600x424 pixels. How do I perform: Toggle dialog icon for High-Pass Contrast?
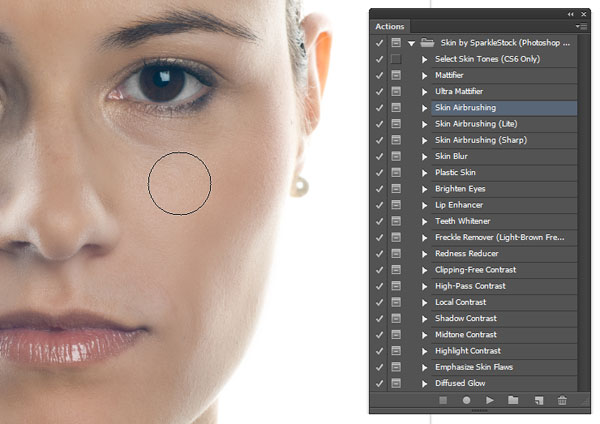click(x=396, y=286)
